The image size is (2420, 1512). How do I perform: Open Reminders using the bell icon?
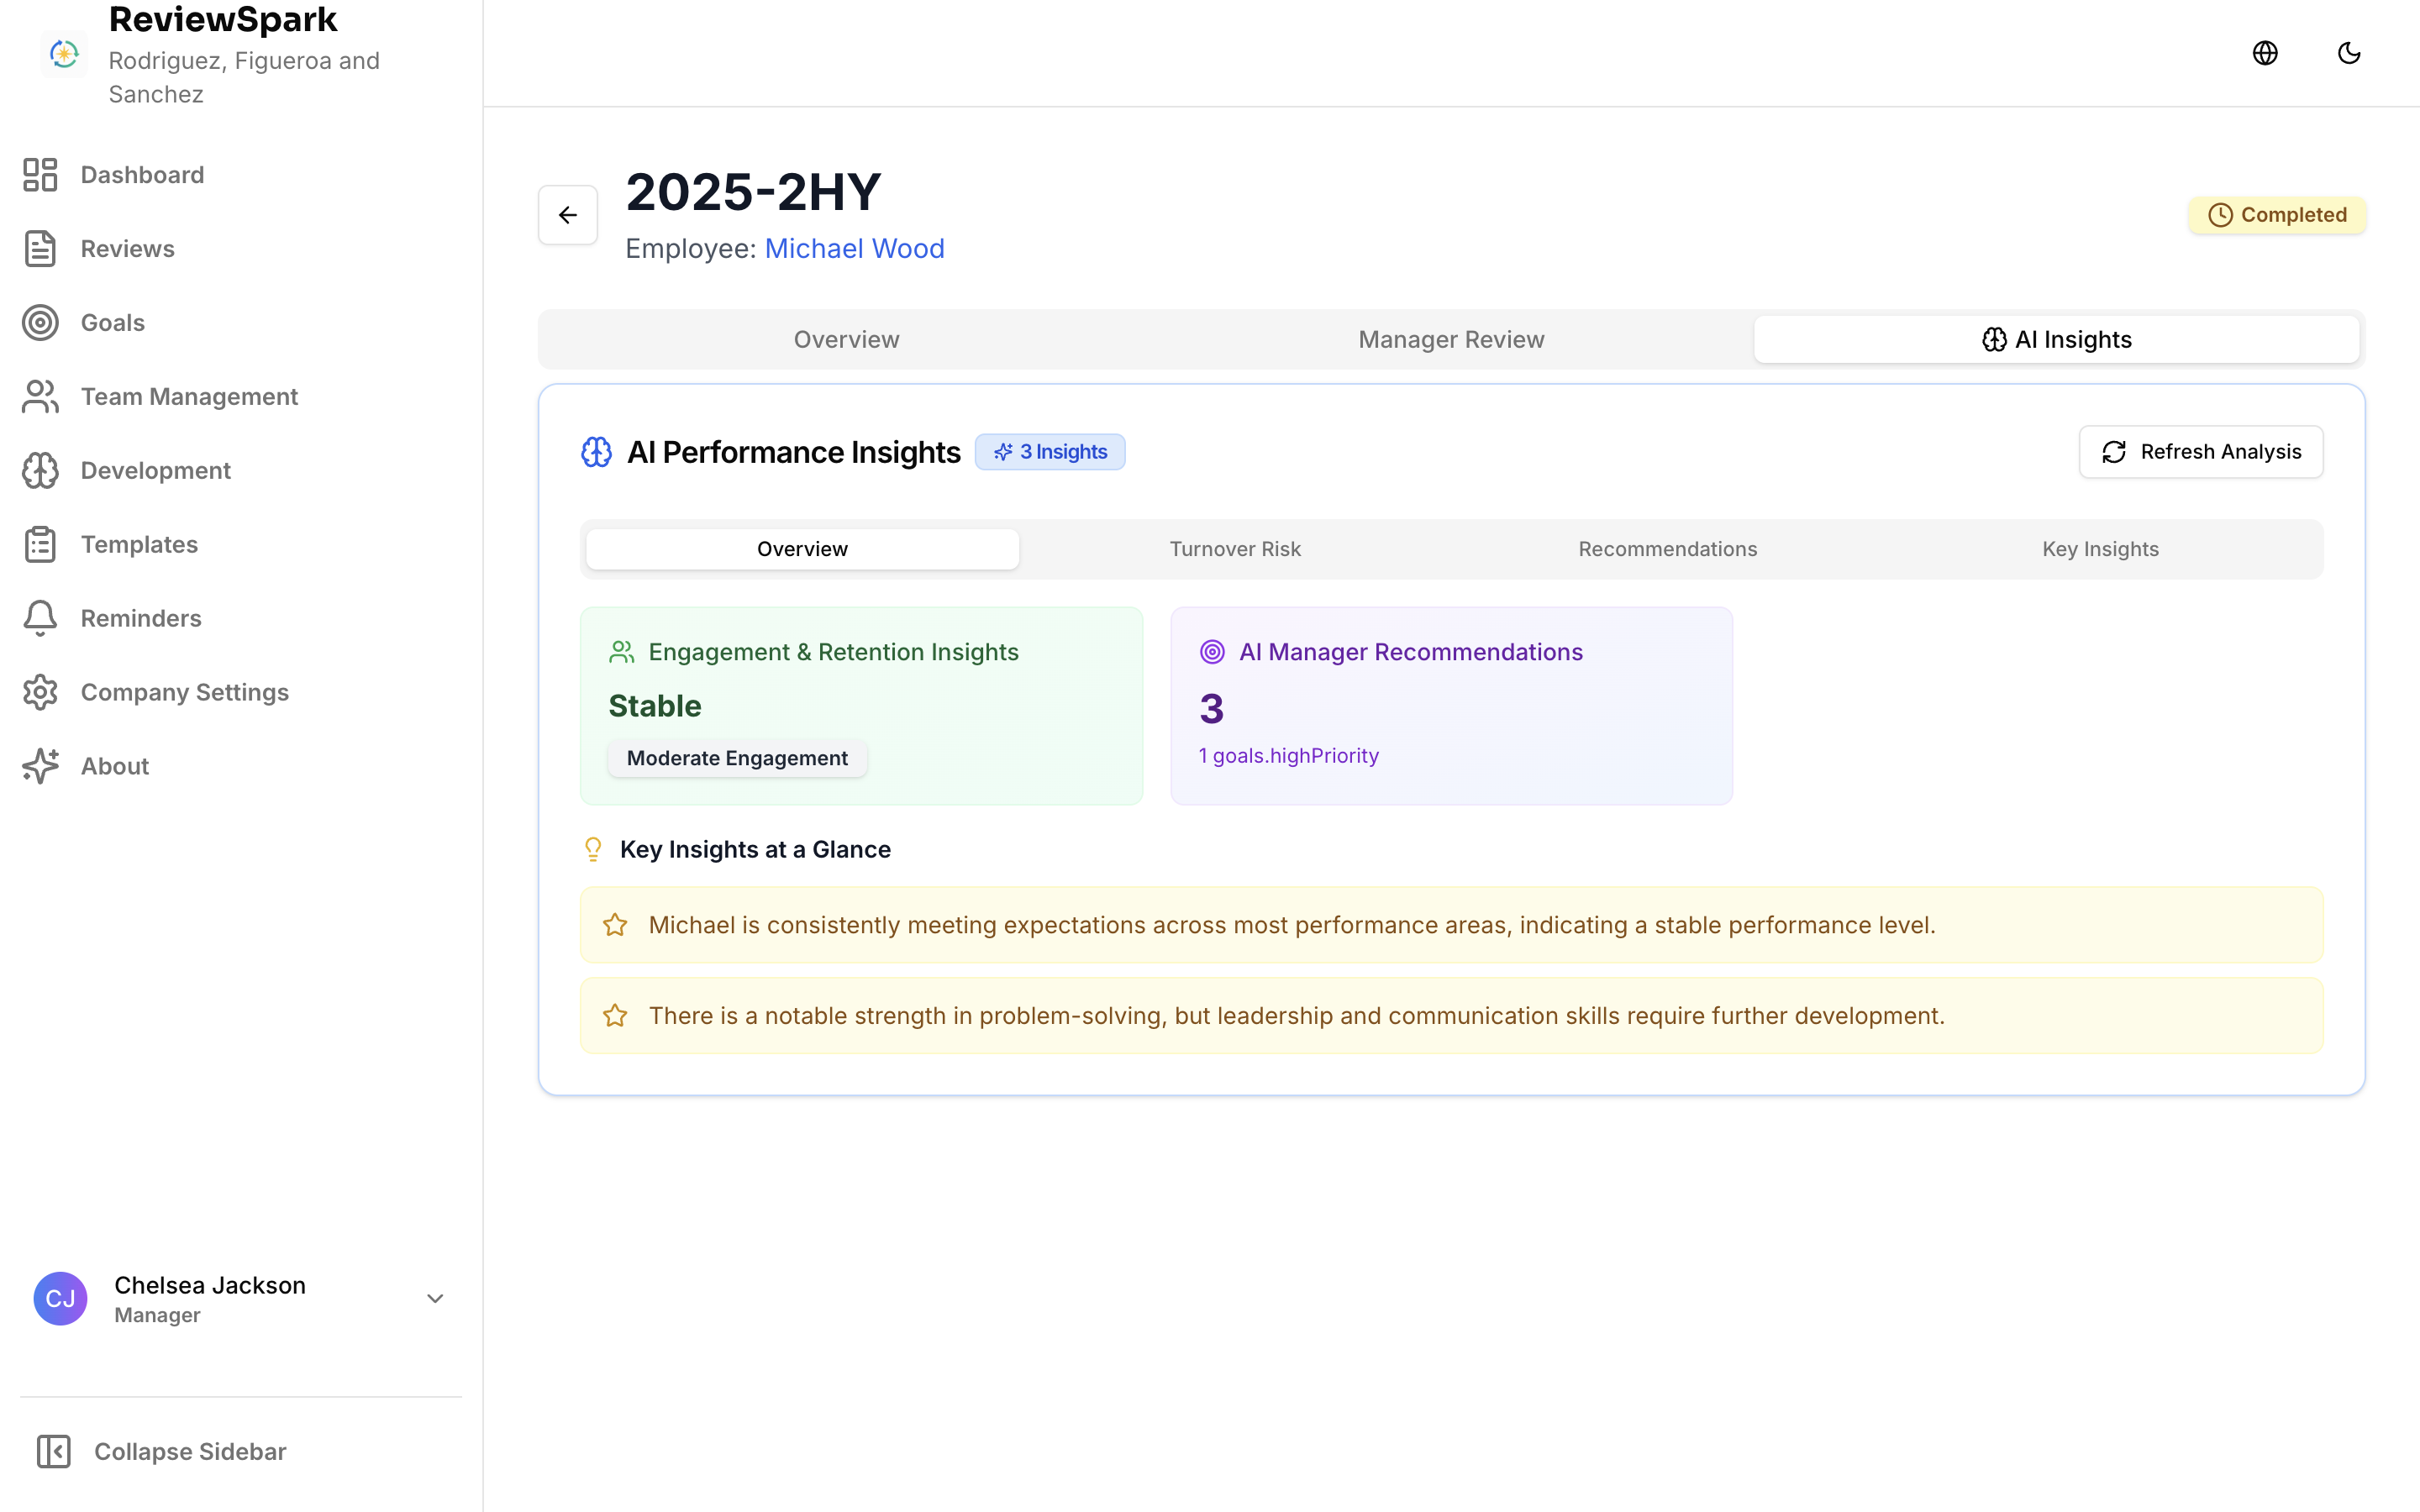(40, 618)
